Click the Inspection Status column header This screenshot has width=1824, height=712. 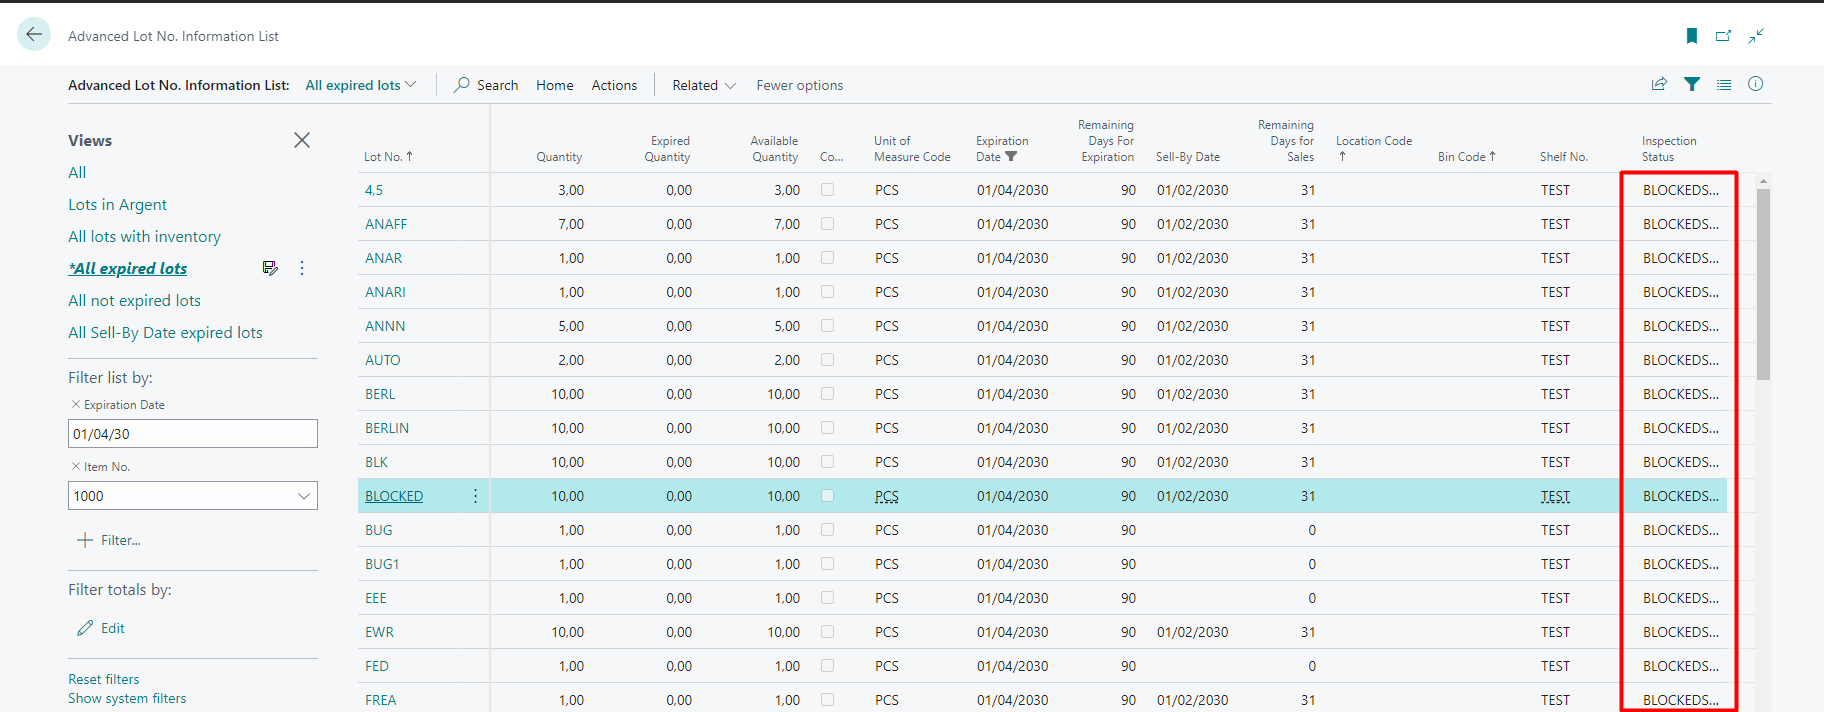1669,149
